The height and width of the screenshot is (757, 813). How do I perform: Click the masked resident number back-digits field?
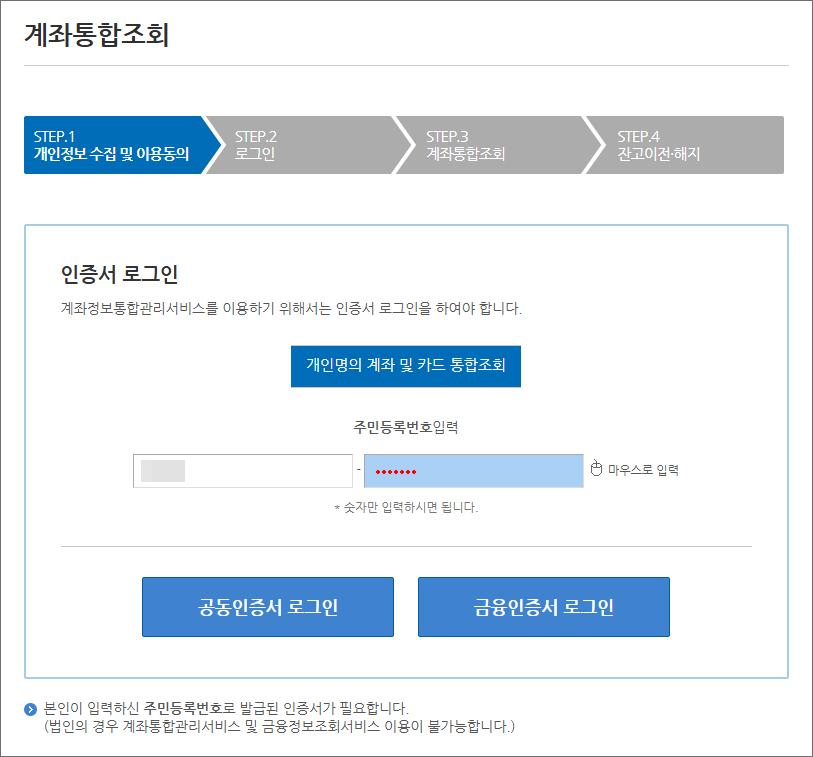tap(473, 471)
